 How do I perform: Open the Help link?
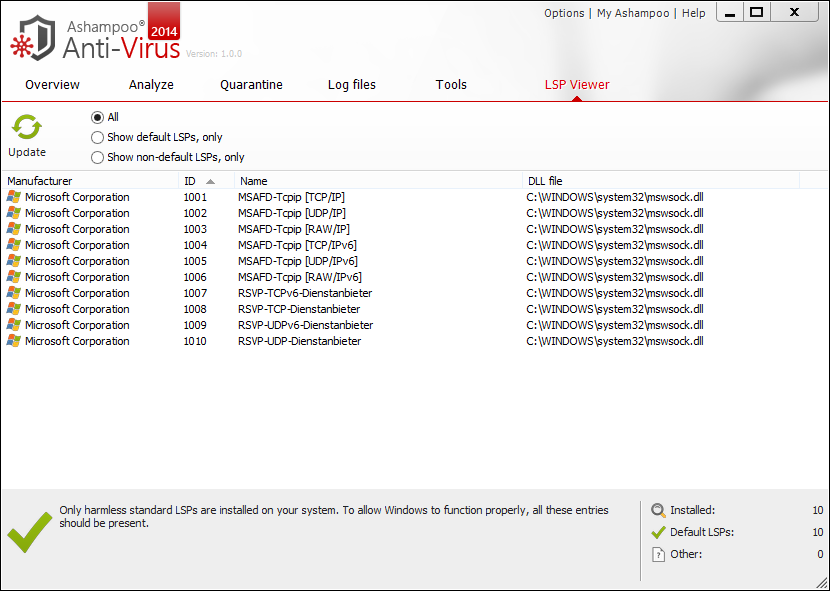click(693, 13)
